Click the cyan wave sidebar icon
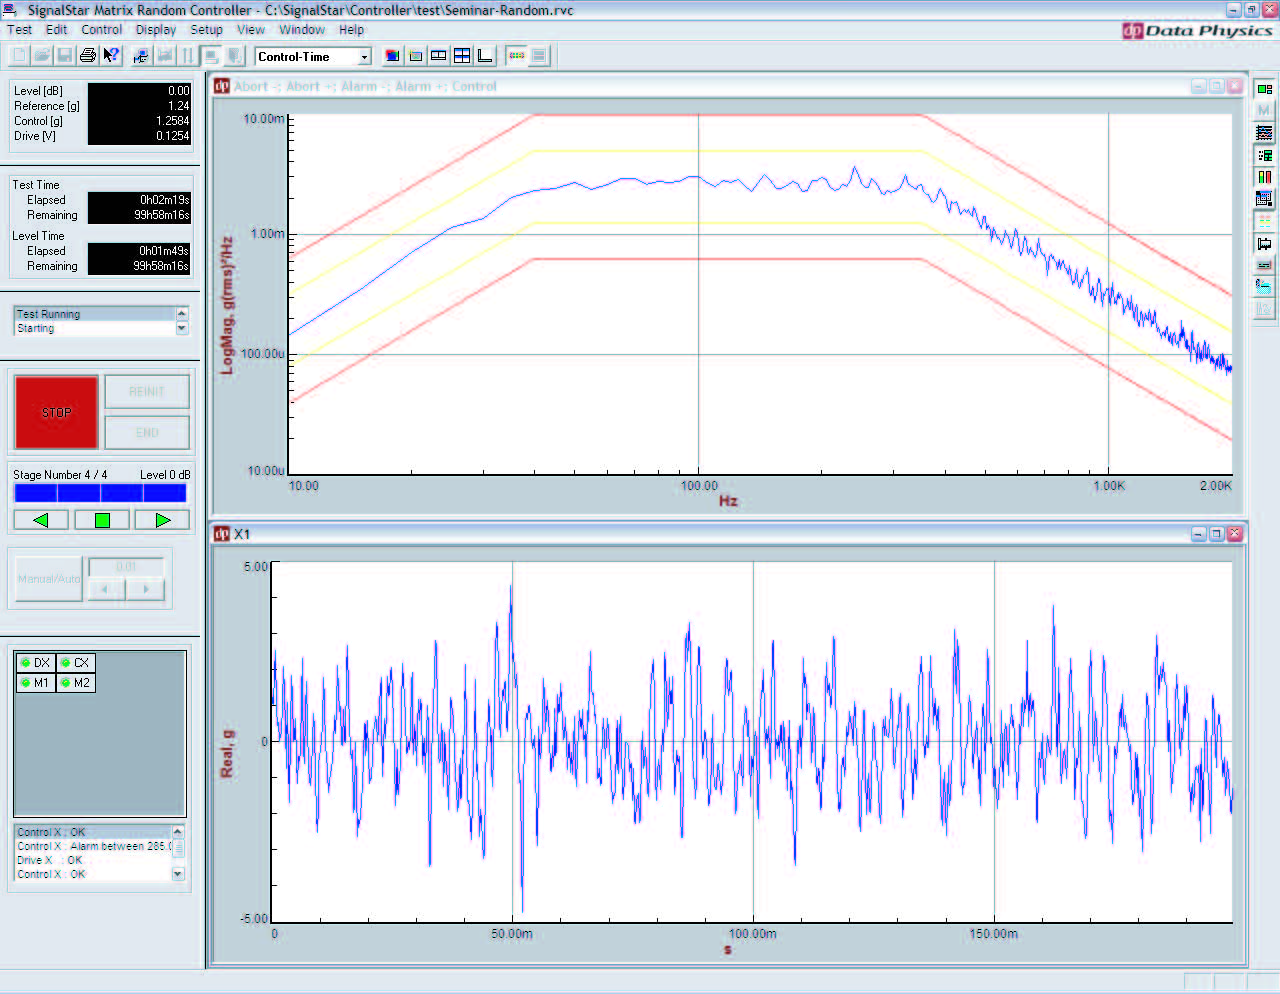This screenshot has height=994, width=1280. [1264, 287]
